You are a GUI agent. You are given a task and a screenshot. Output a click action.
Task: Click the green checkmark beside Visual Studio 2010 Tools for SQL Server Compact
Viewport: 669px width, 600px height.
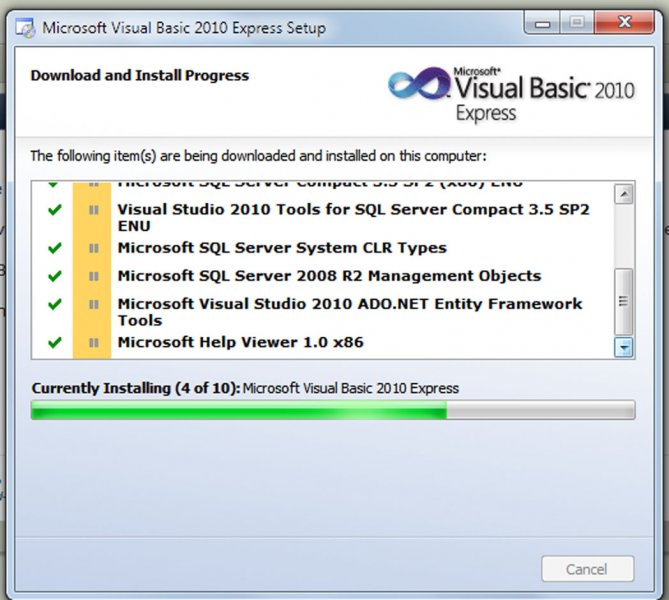pos(55,210)
